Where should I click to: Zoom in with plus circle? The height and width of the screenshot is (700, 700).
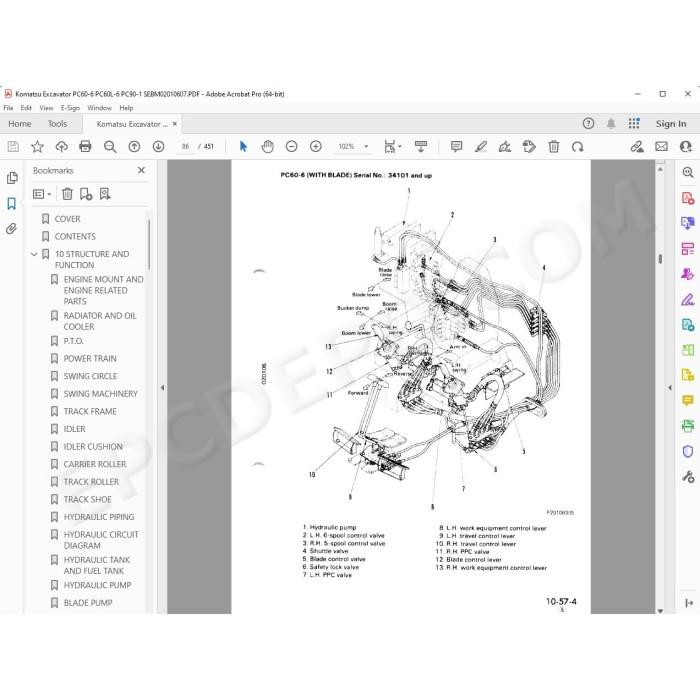[x=316, y=146]
